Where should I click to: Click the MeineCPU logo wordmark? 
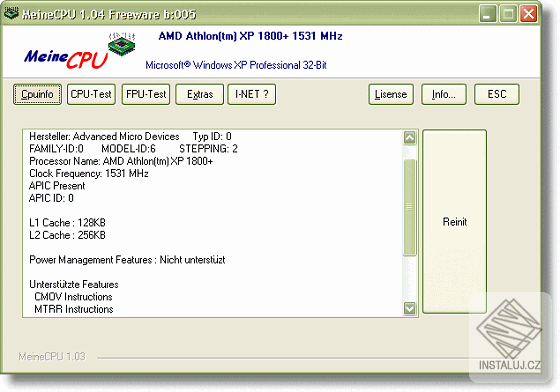(x=66, y=59)
